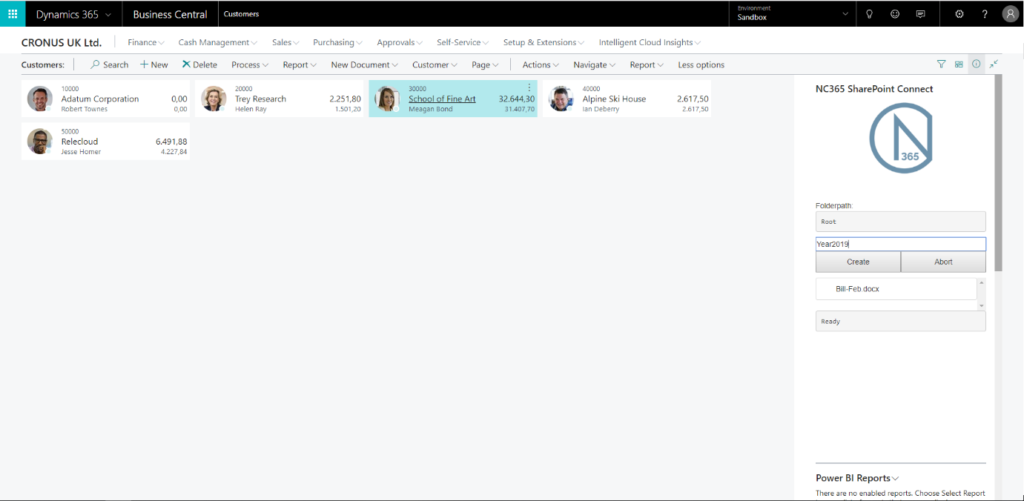Open the Page dropdown
The image size is (1024, 501).
click(x=485, y=65)
